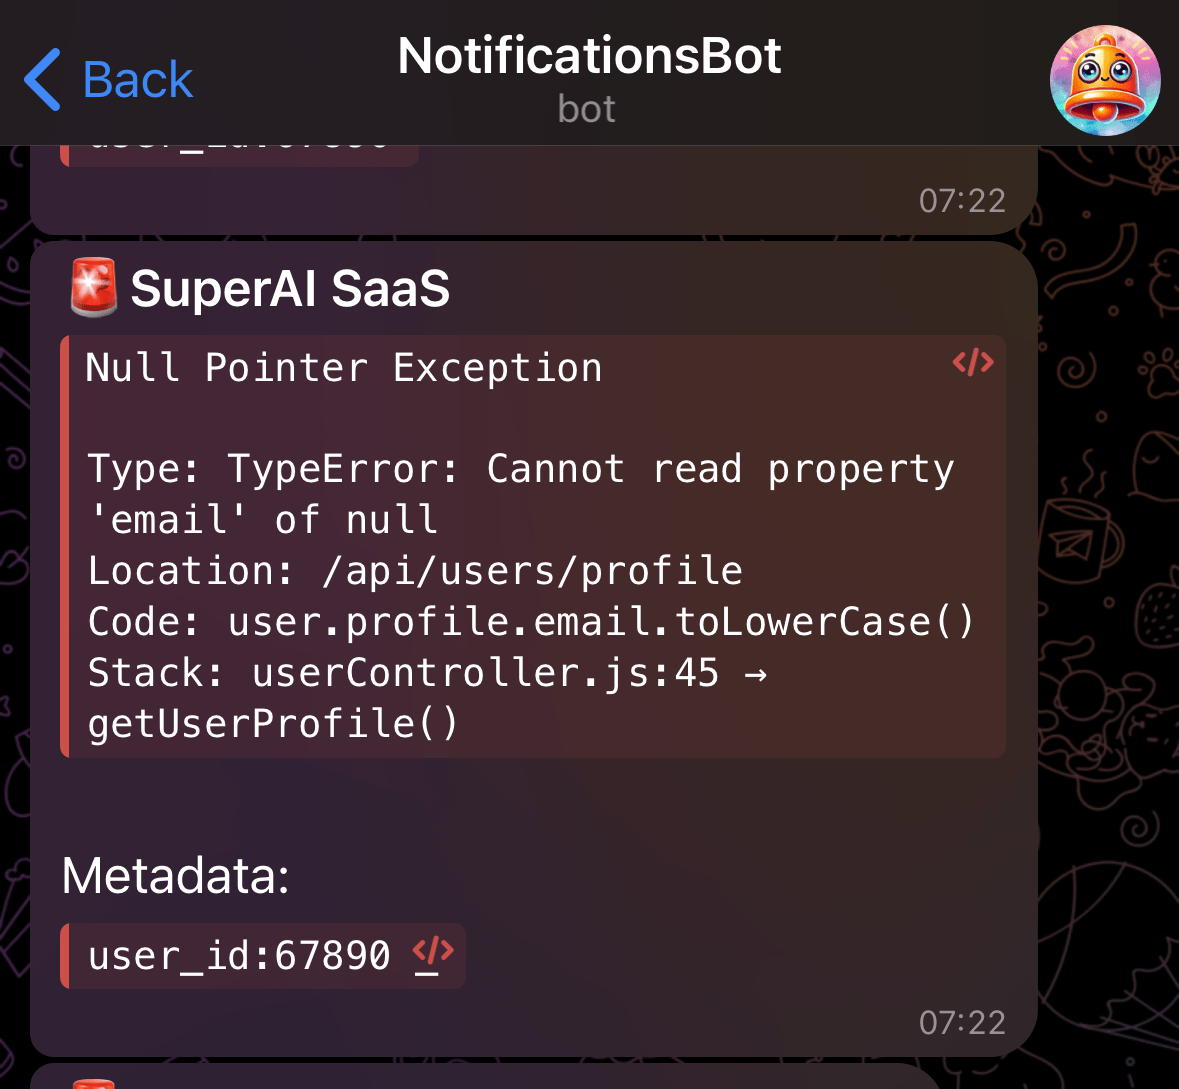Viewport: 1179px width, 1089px height.
Task: Click the red siren emoji in the alert
Action: 93,288
